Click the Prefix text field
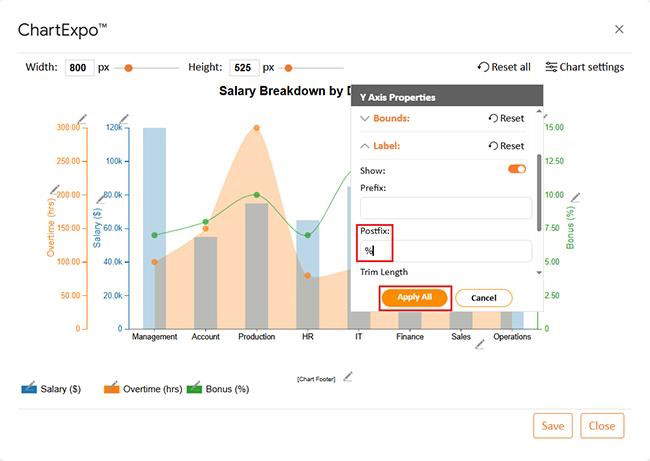The width and height of the screenshot is (650, 461). [x=446, y=208]
